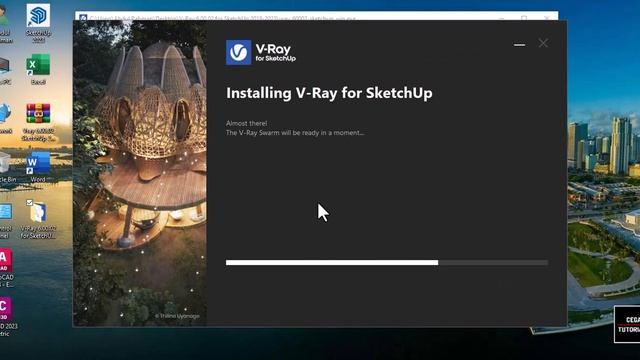Image resolution: width=640 pixels, height=360 pixels.
Task: Click the treehouse artwork in the installer
Action: (x=140, y=173)
